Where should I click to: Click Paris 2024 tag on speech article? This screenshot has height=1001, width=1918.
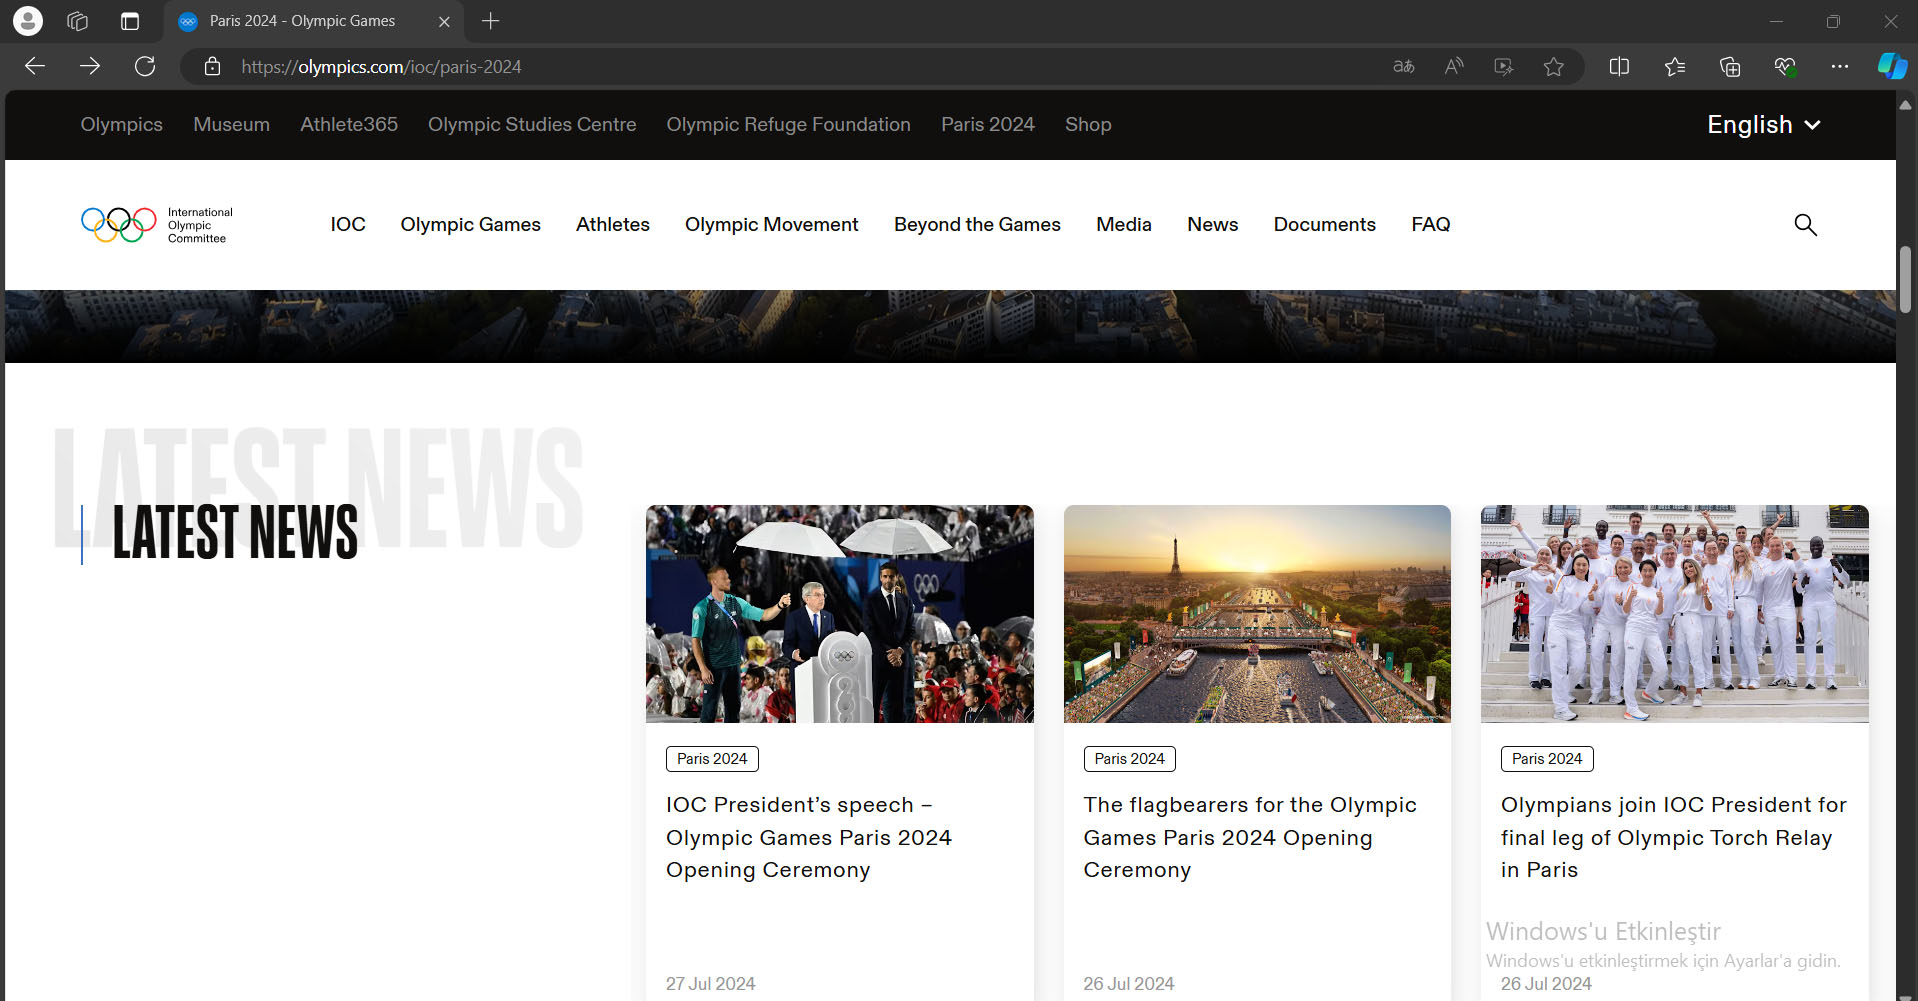point(712,759)
